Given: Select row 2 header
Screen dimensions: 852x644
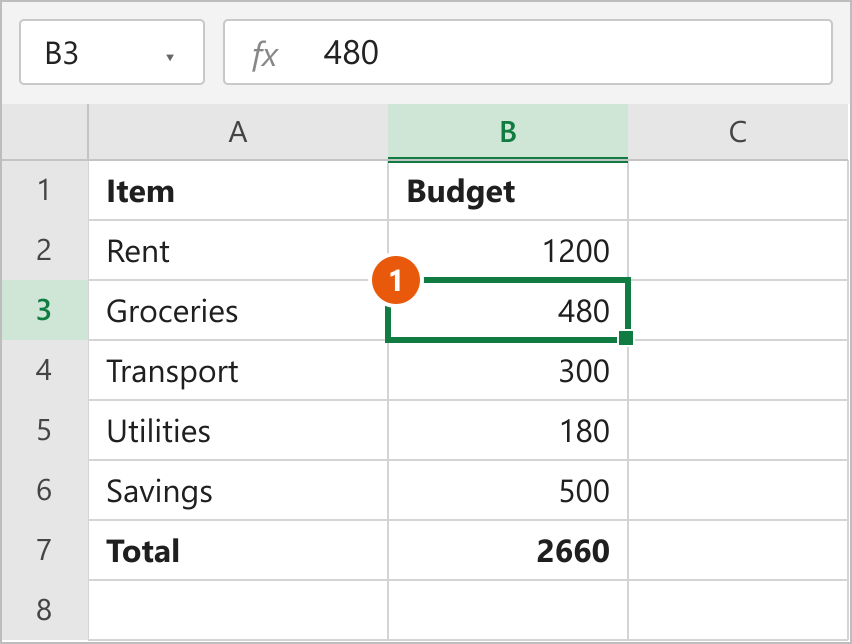Looking at the screenshot, I should pyautogui.click(x=45, y=250).
